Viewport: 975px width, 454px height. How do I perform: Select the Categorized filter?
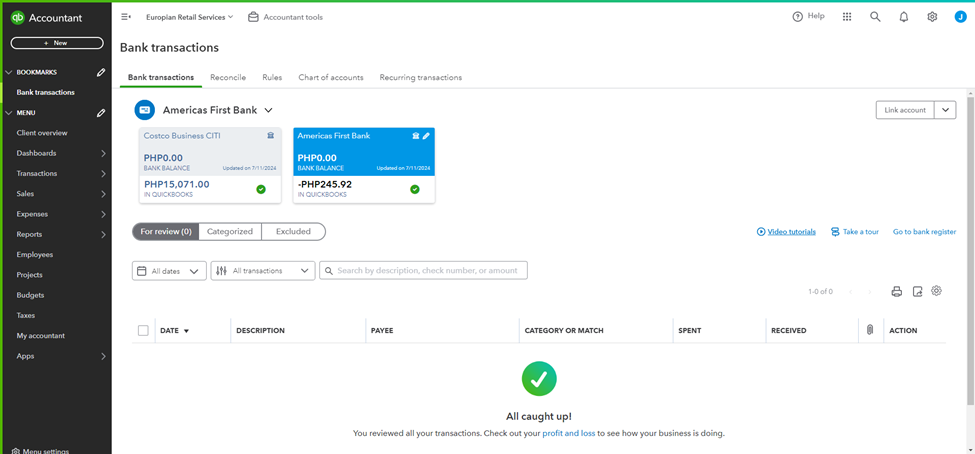point(230,231)
